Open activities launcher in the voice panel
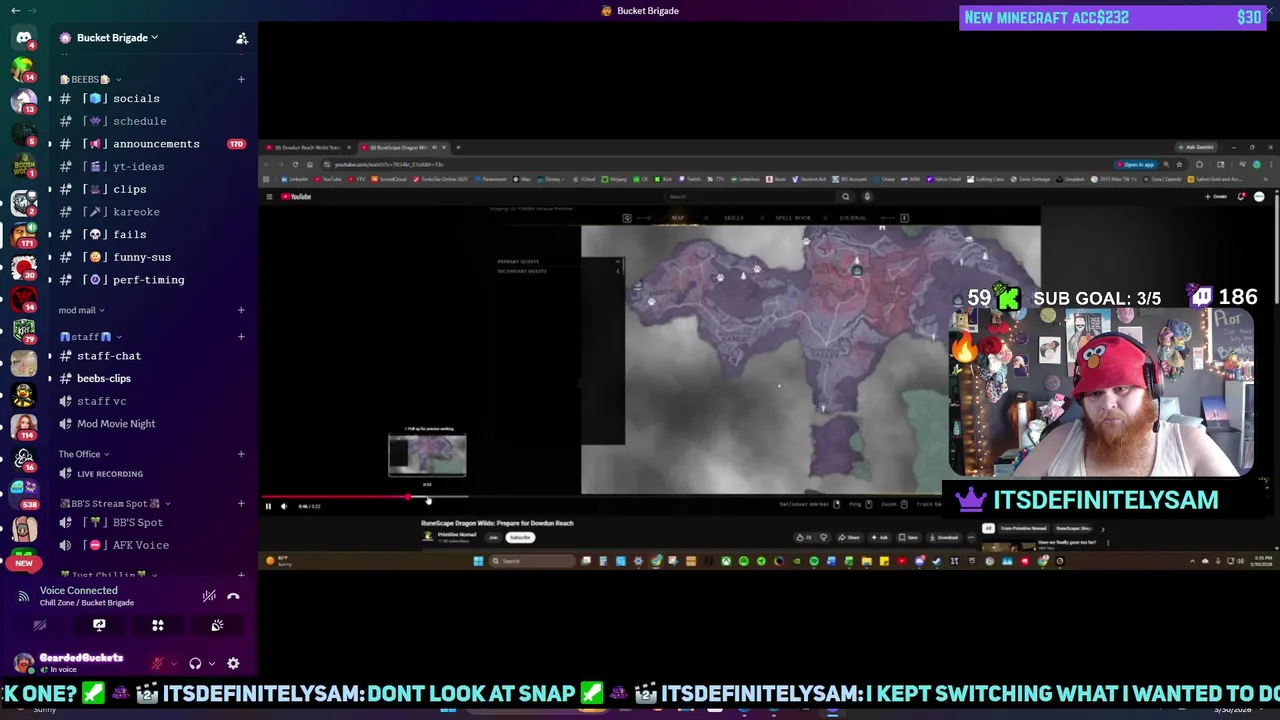 pyautogui.click(x=158, y=625)
